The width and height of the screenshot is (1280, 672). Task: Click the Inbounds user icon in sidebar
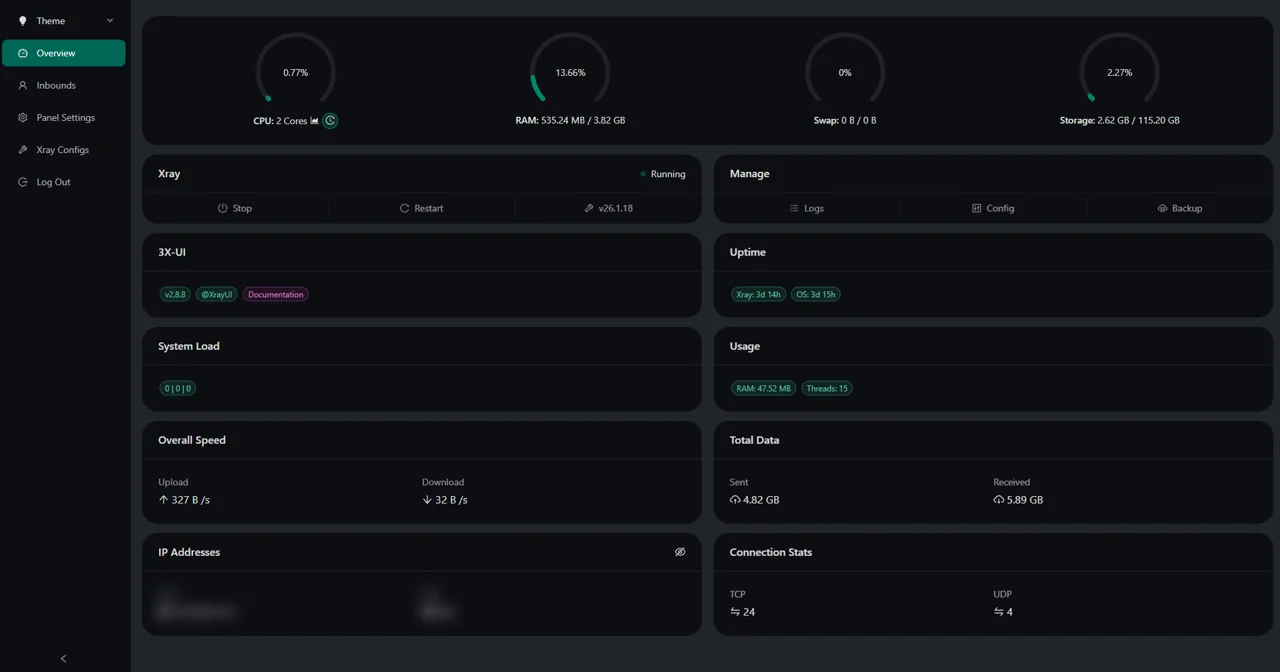23,85
